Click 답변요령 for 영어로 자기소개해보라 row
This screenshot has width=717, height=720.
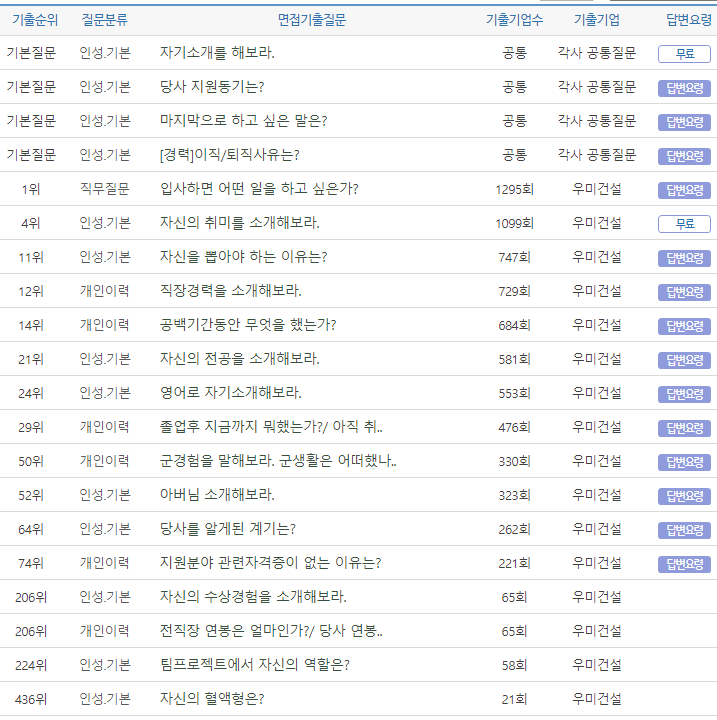click(684, 394)
